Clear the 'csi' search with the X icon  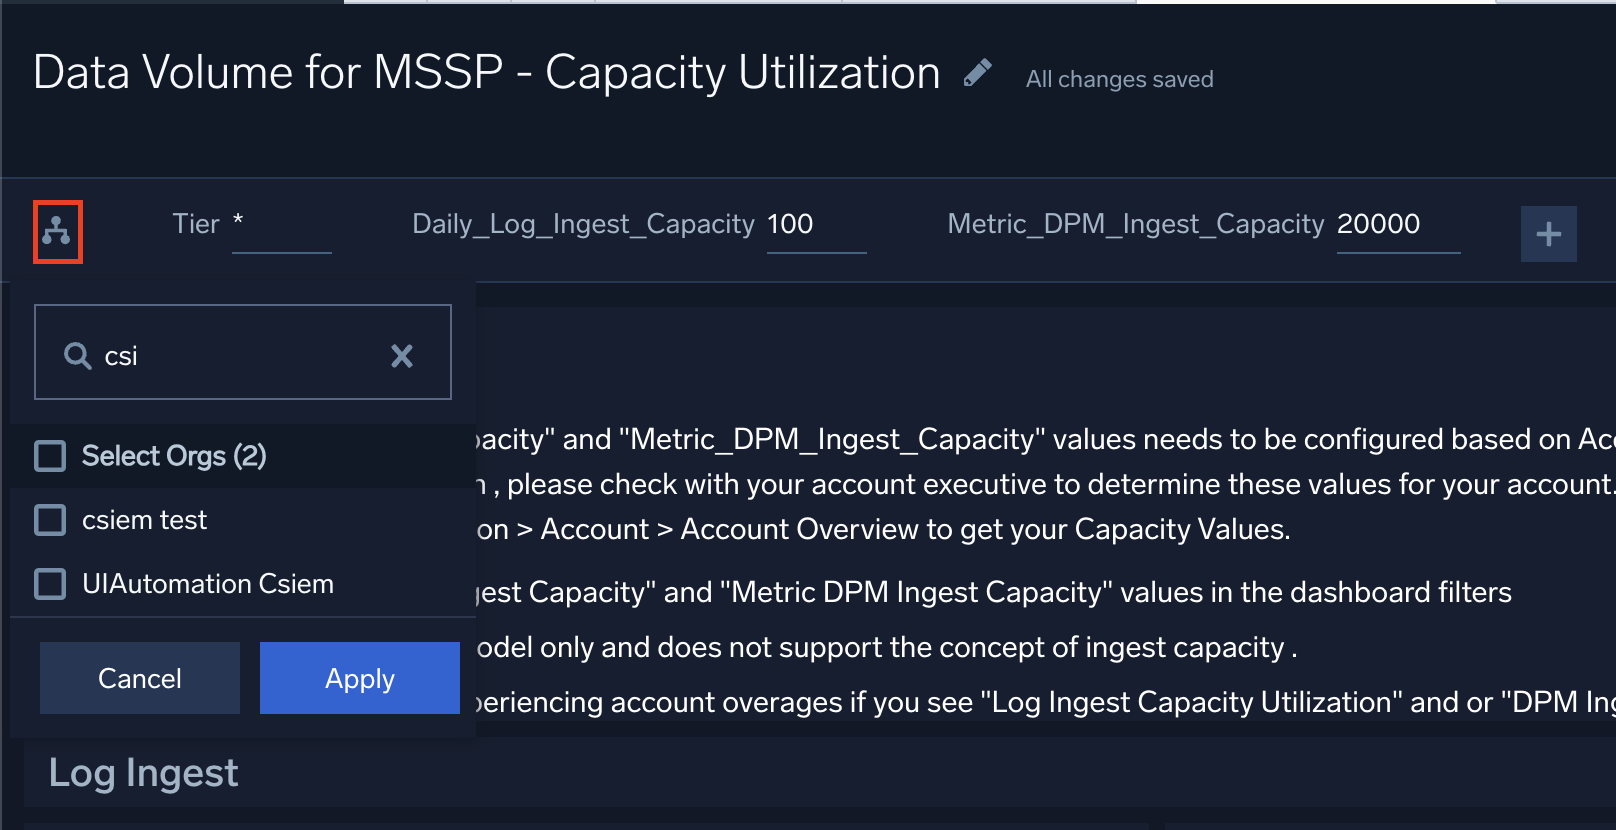tap(402, 356)
